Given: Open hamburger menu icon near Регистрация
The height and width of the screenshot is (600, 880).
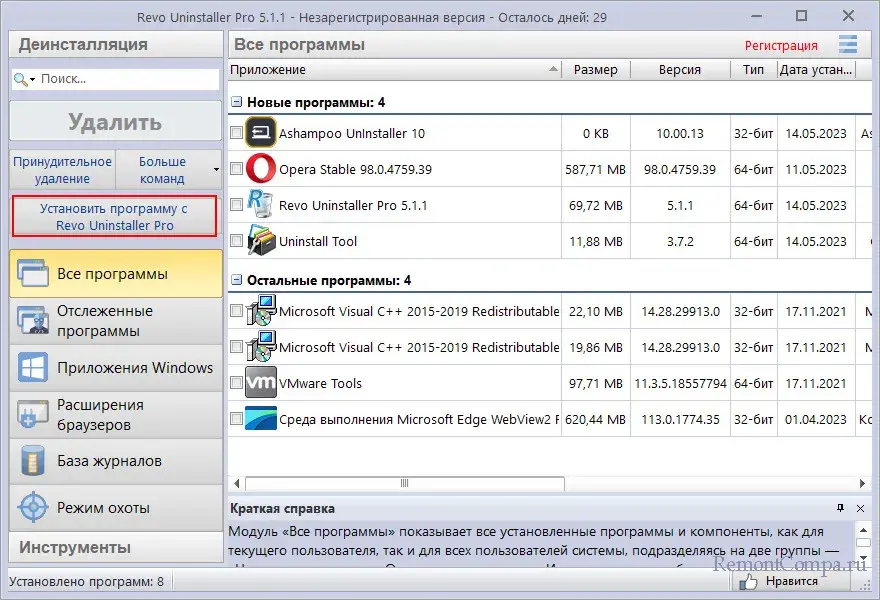Looking at the screenshot, I should (848, 44).
